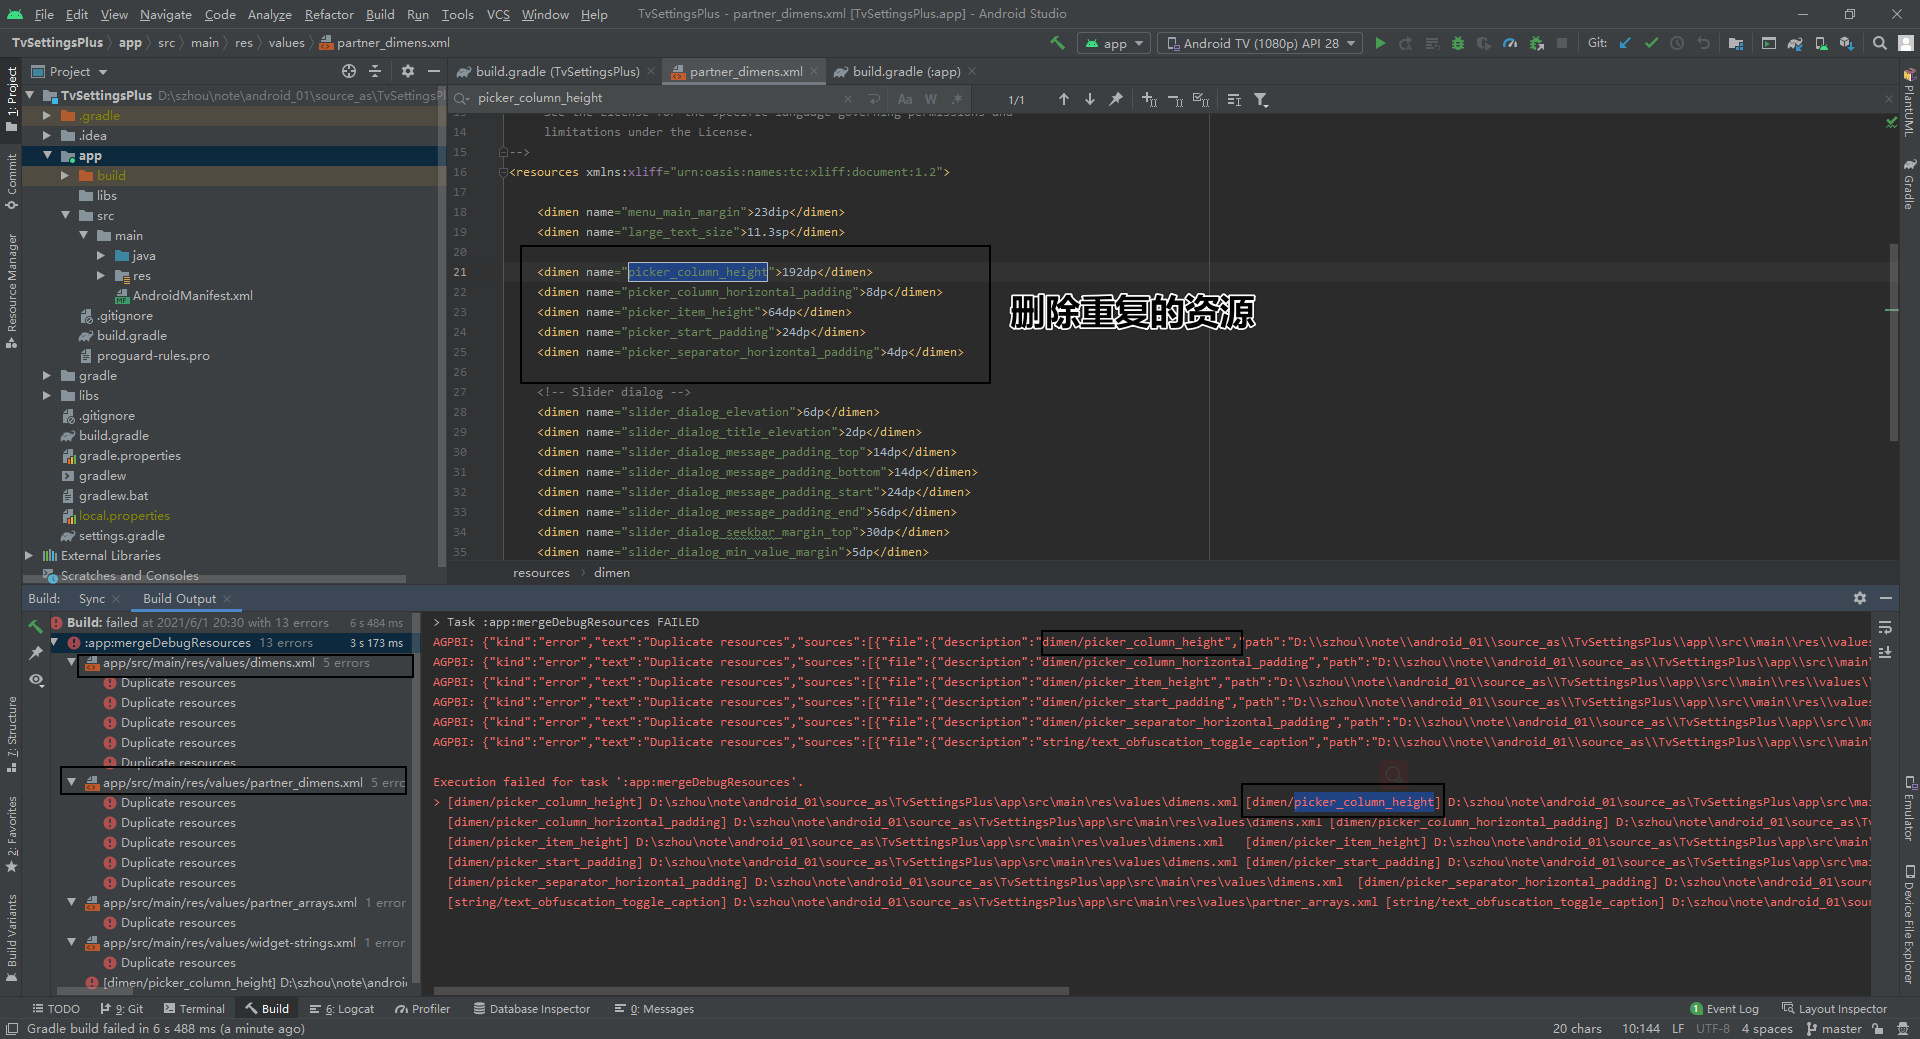
Task: Hide the Project panel with the minus icon
Action: point(433,71)
